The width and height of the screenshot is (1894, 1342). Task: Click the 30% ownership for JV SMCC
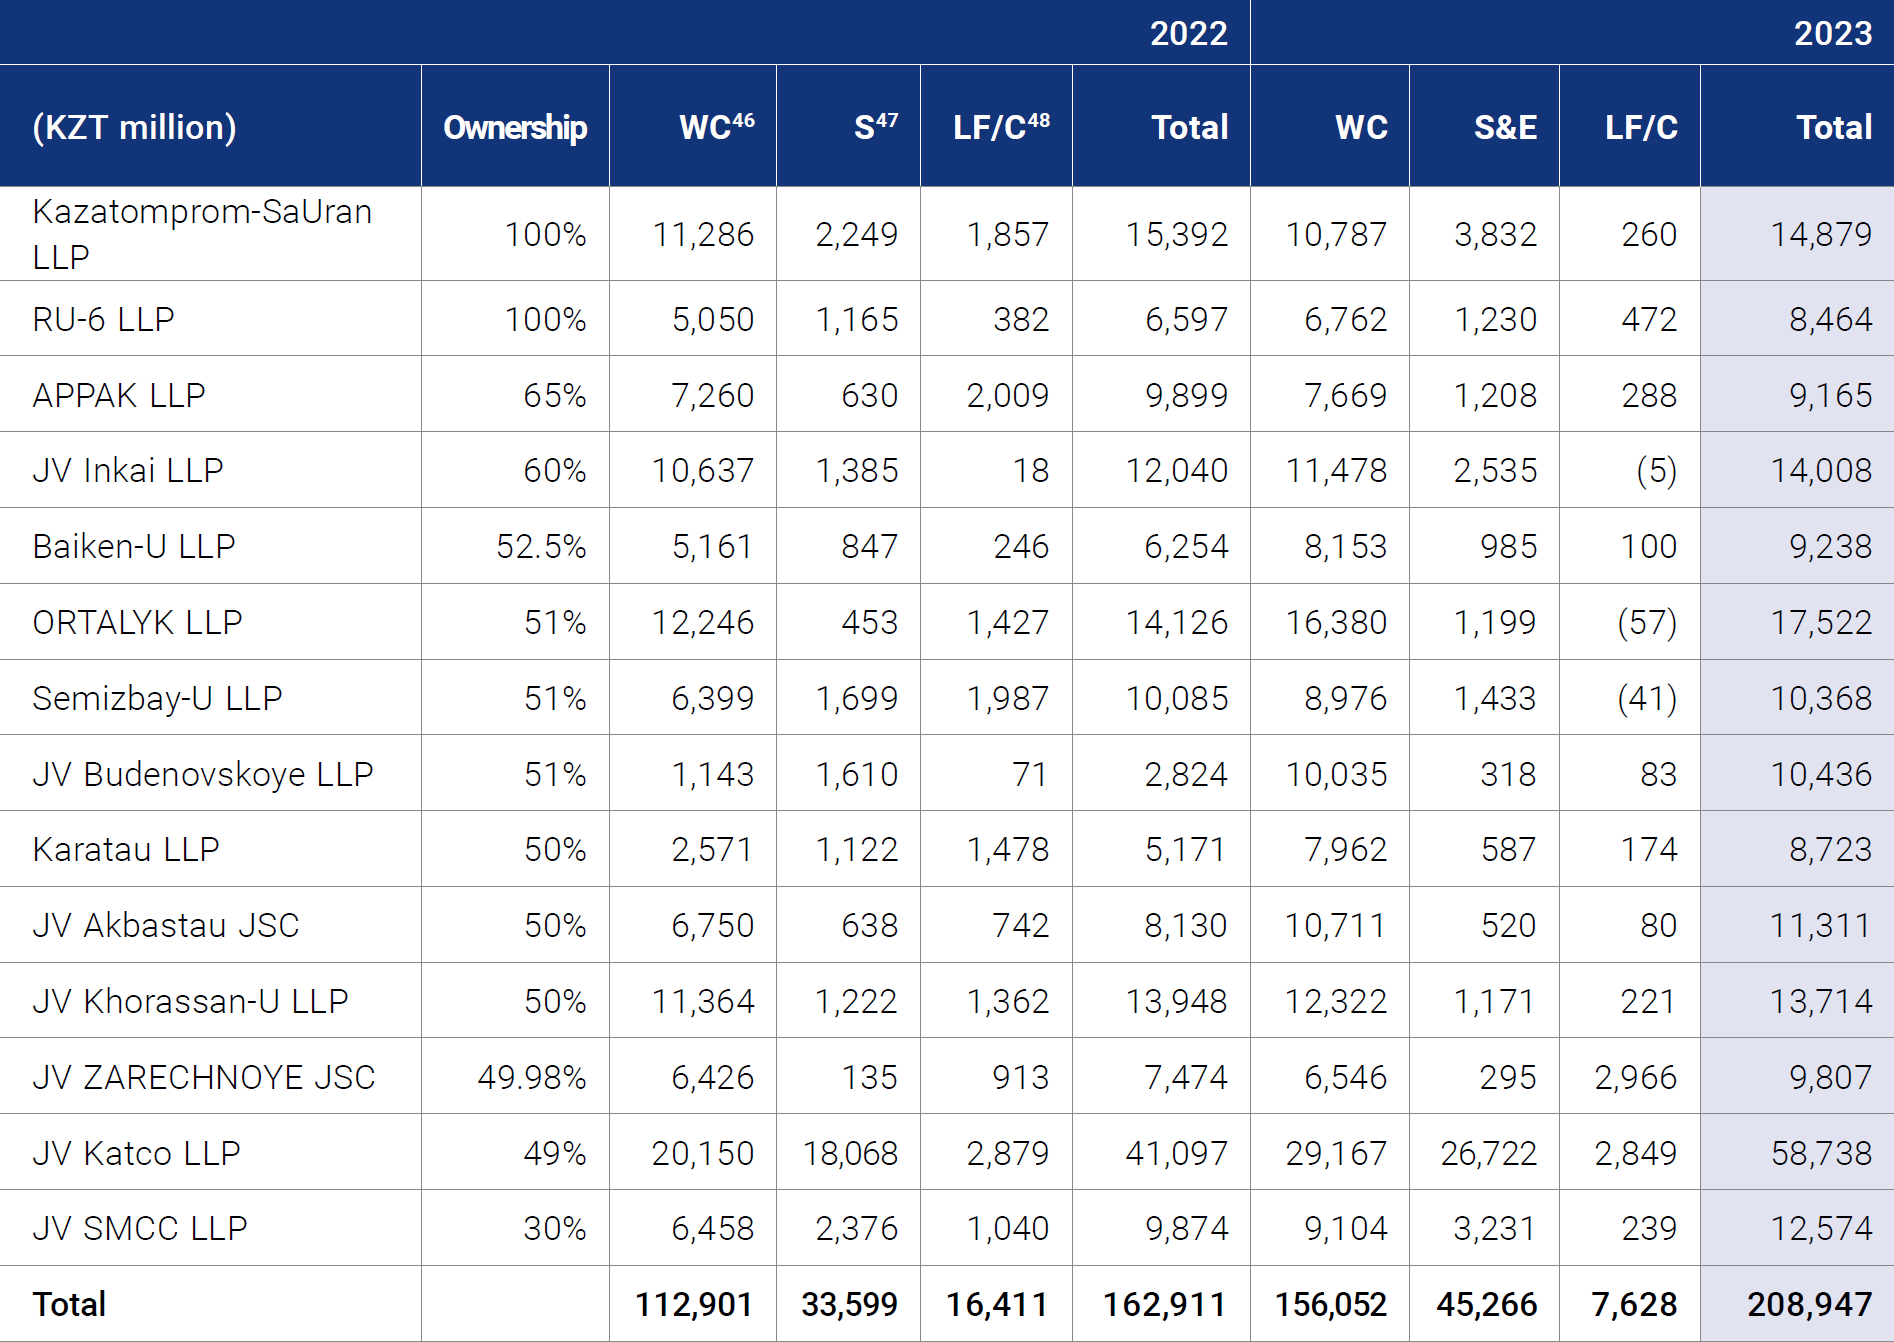pyautogui.click(x=555, y=1228)
